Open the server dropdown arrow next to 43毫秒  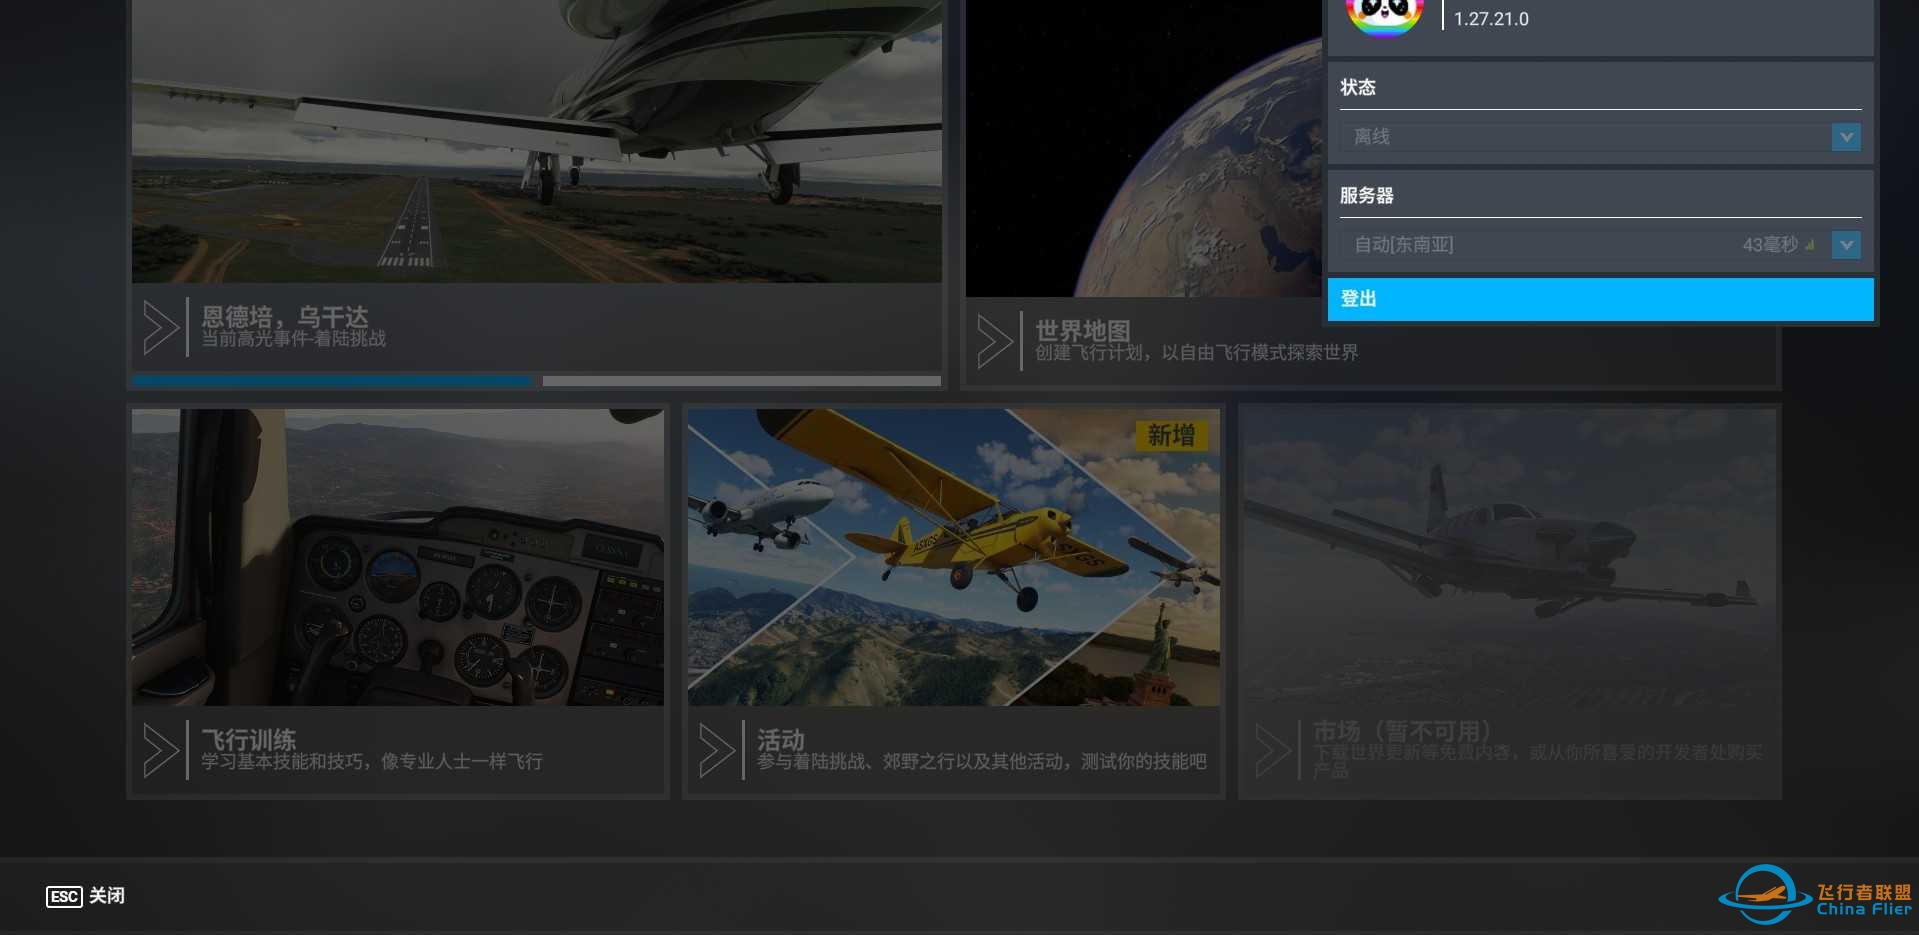(x=1846, y=245)
